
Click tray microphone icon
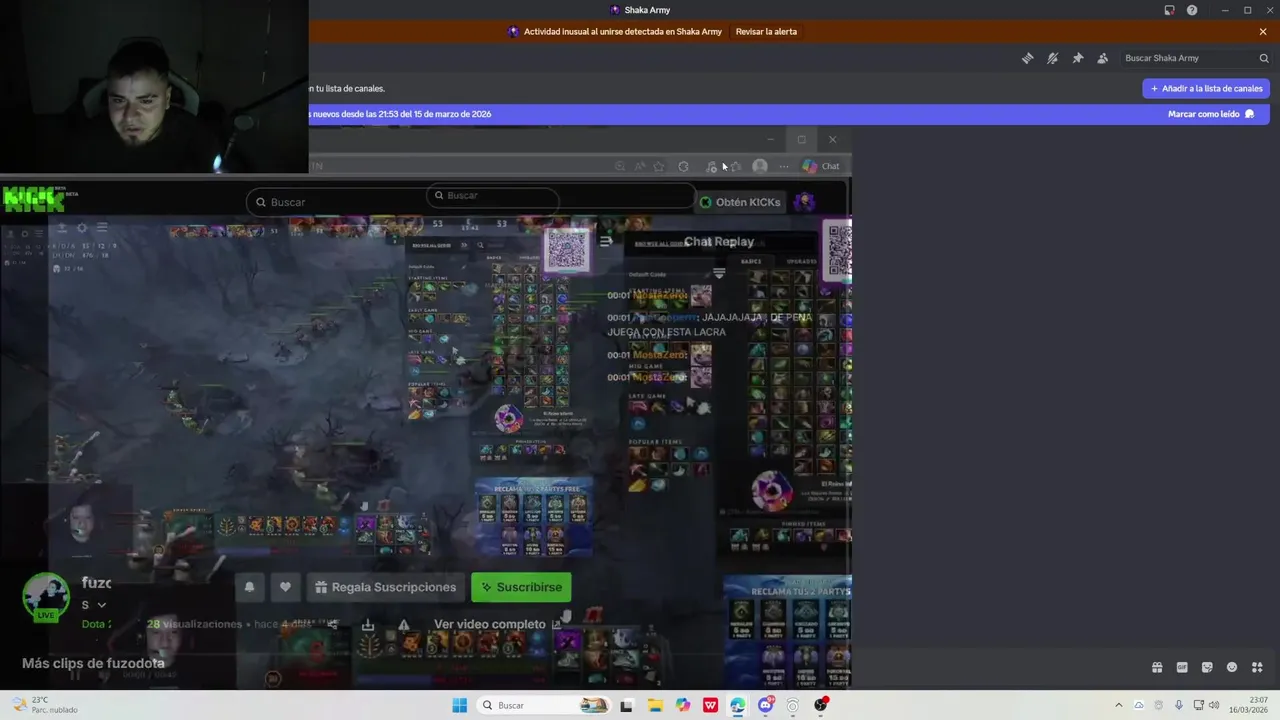click(x=1179, y=705)
